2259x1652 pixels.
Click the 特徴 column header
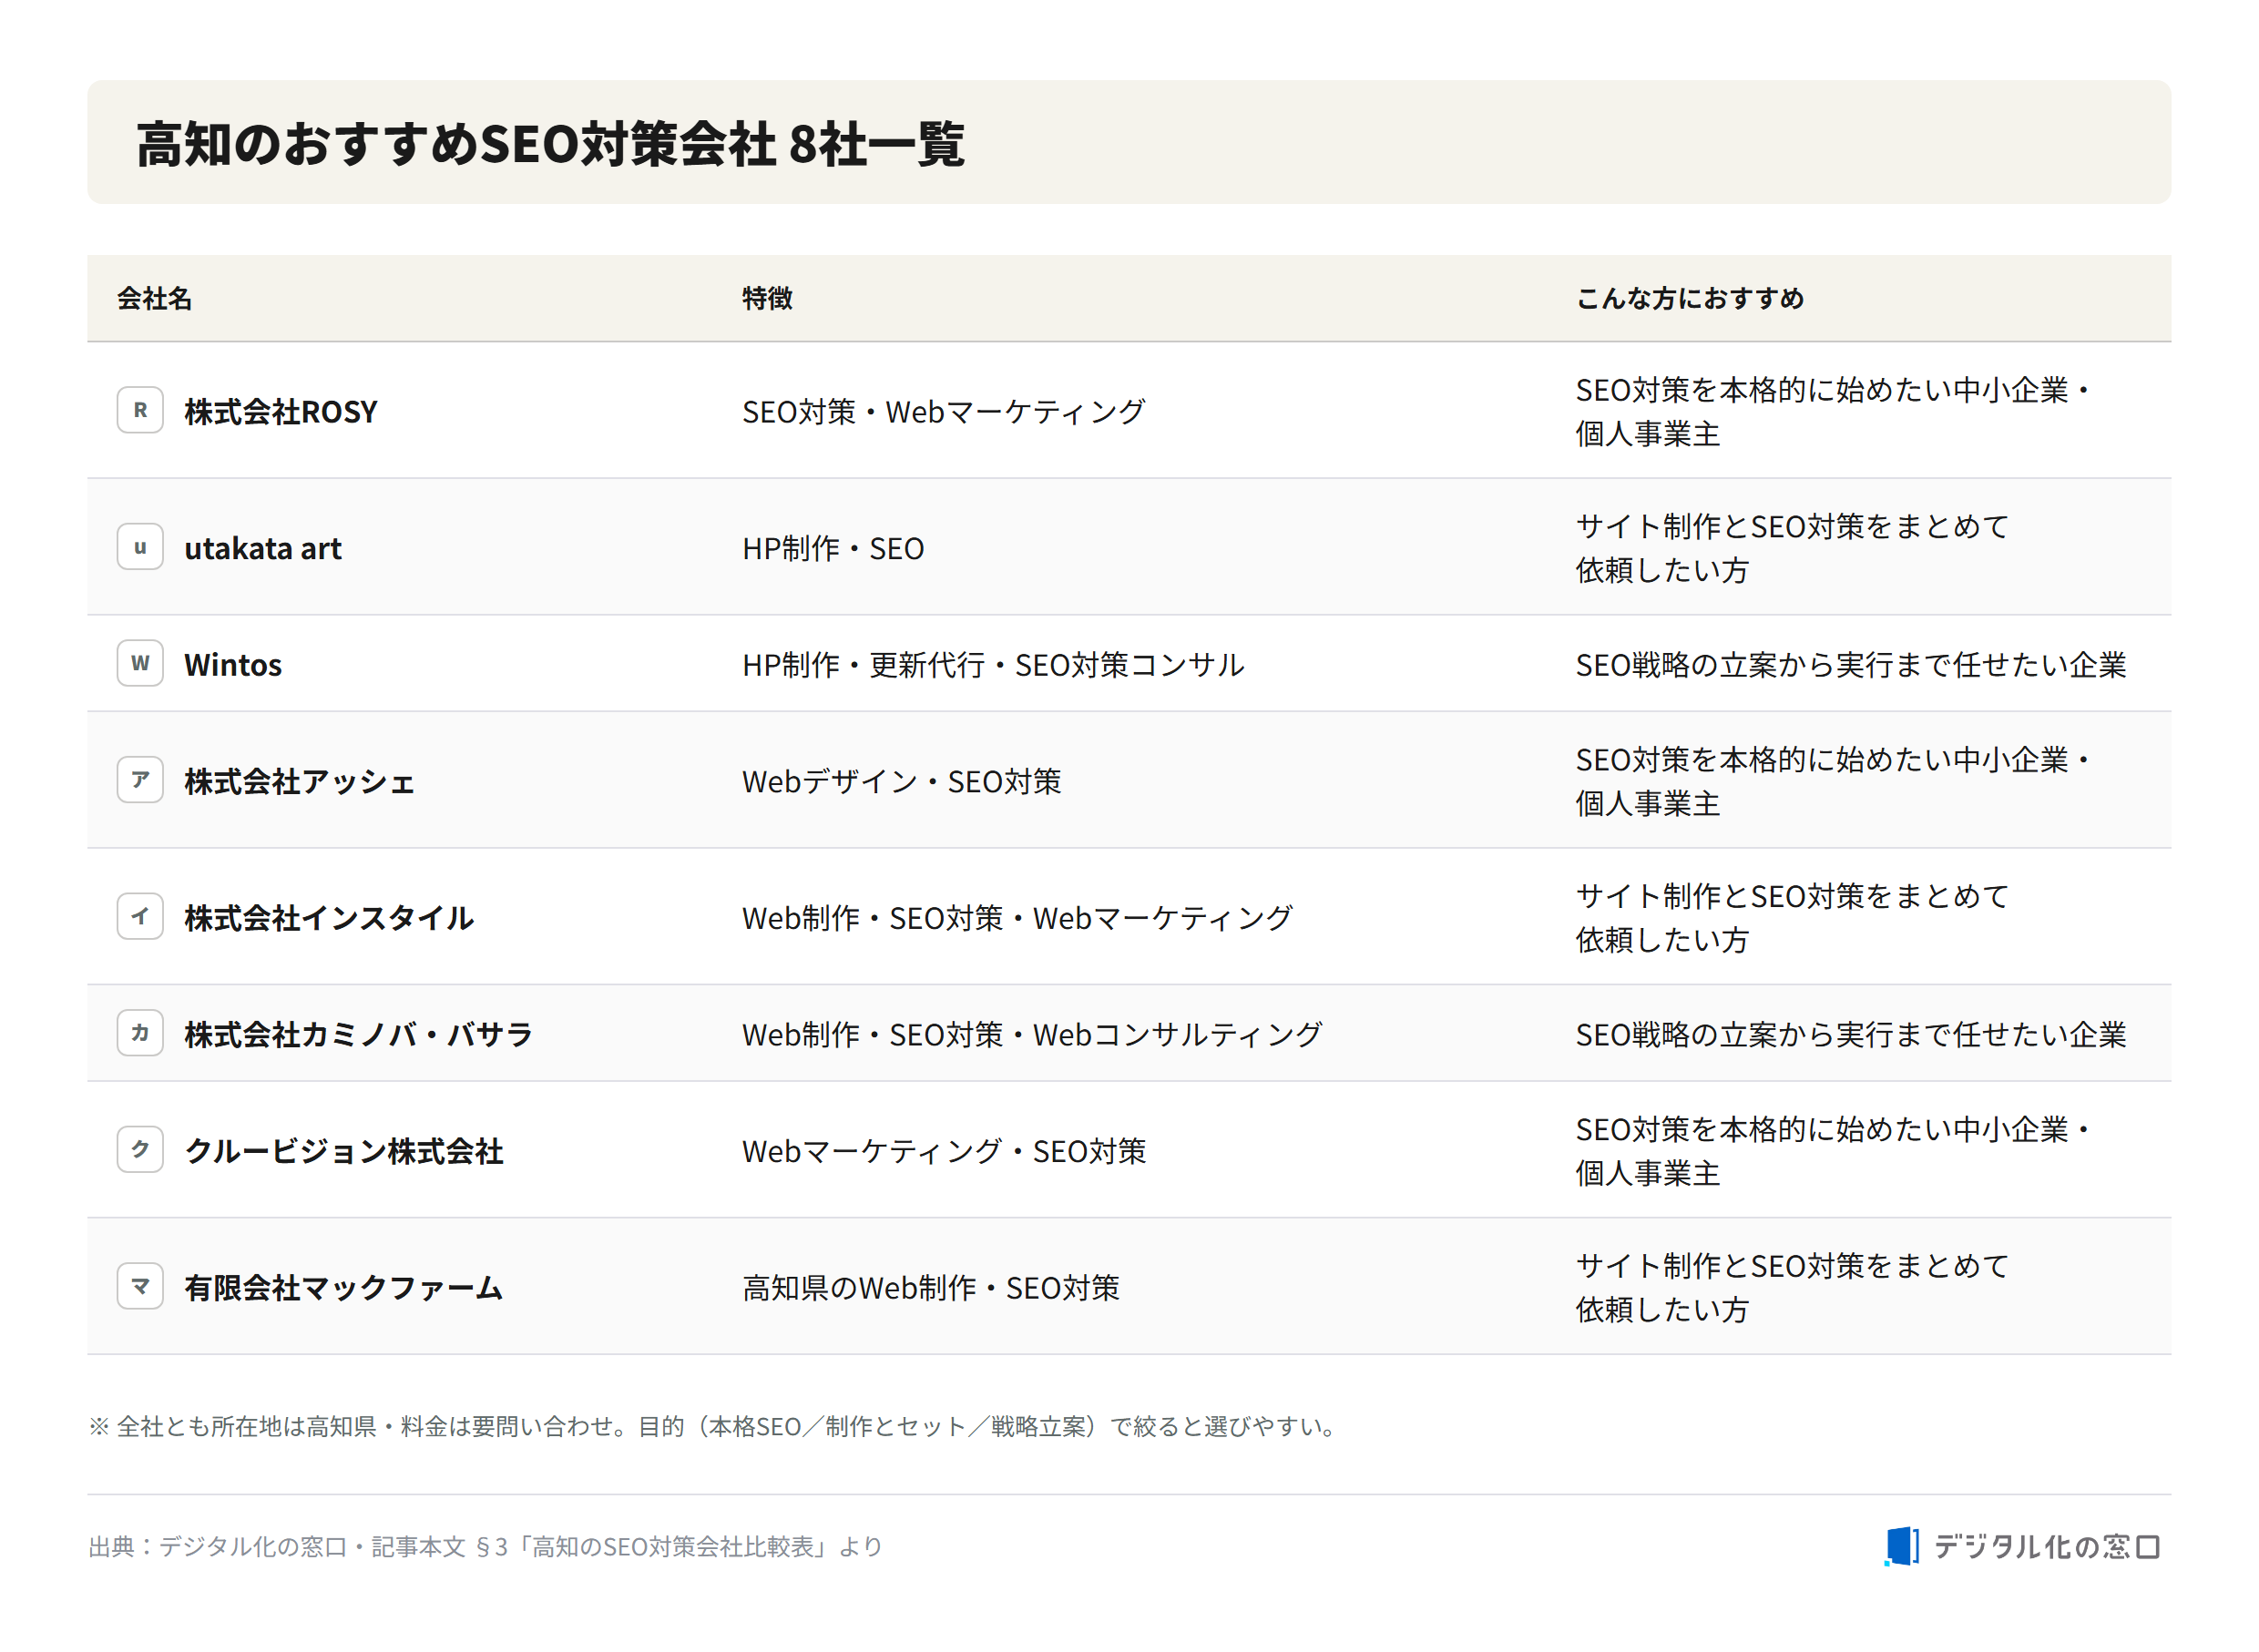click(x=767, y=298)
